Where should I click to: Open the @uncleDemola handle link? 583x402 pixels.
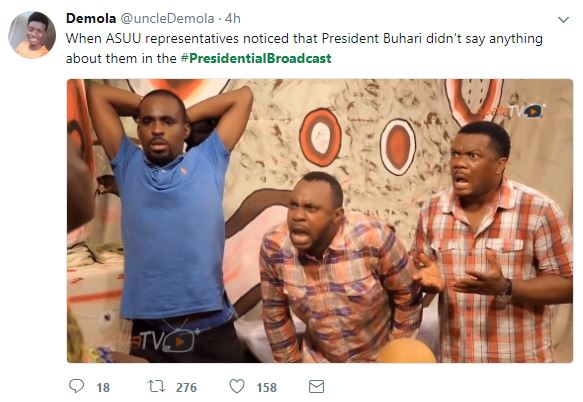coord(168,18)
